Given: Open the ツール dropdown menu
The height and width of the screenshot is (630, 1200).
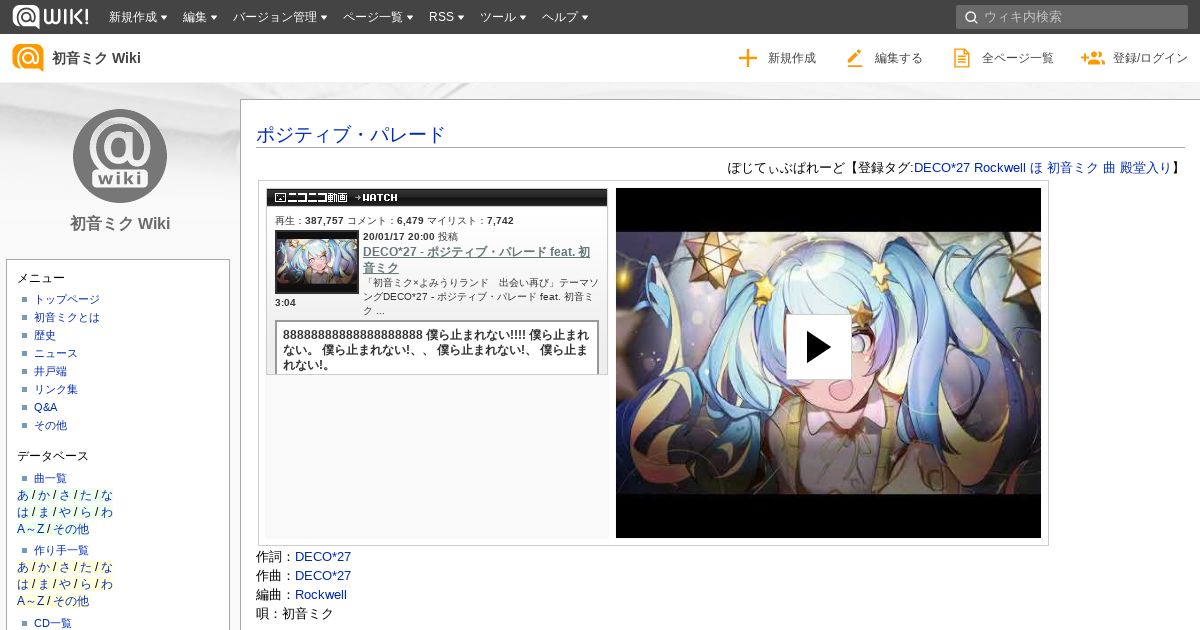Looking at the screenshot, I should (503, 17).
